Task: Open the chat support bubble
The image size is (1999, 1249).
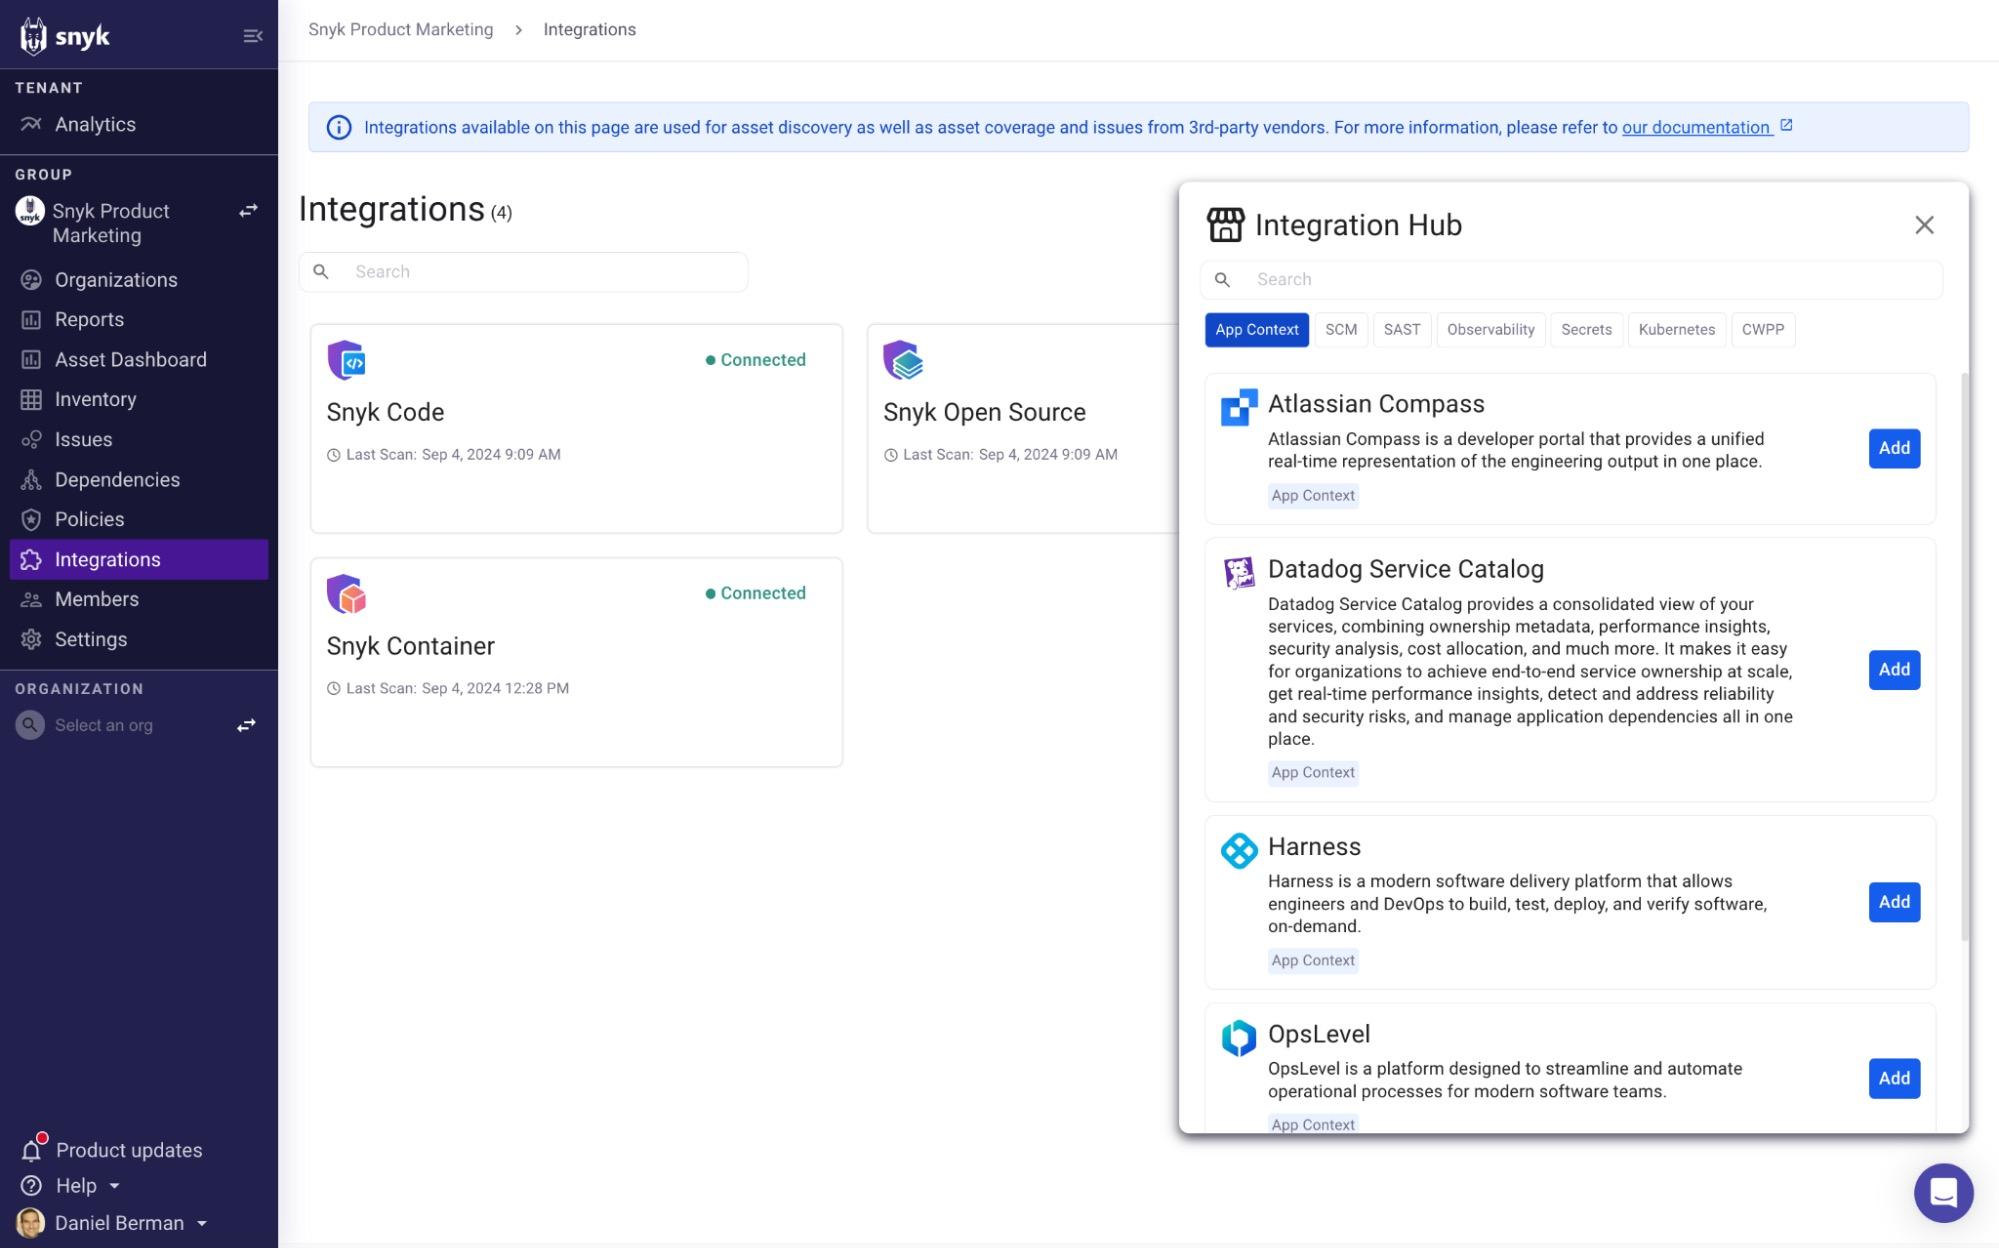Action: 1943,1193
